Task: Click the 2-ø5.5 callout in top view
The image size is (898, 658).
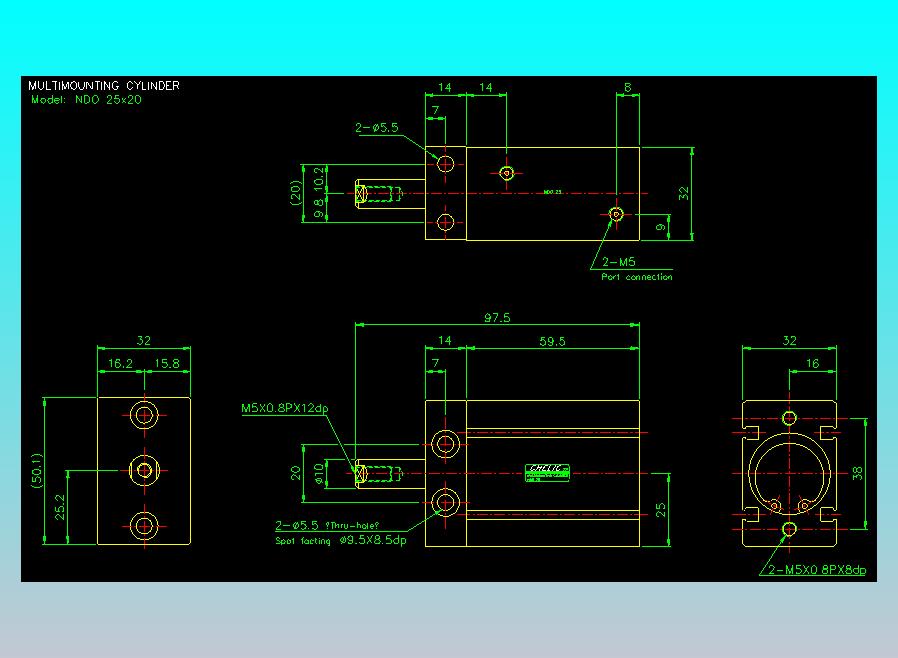Action: click(x=376, y=128)
